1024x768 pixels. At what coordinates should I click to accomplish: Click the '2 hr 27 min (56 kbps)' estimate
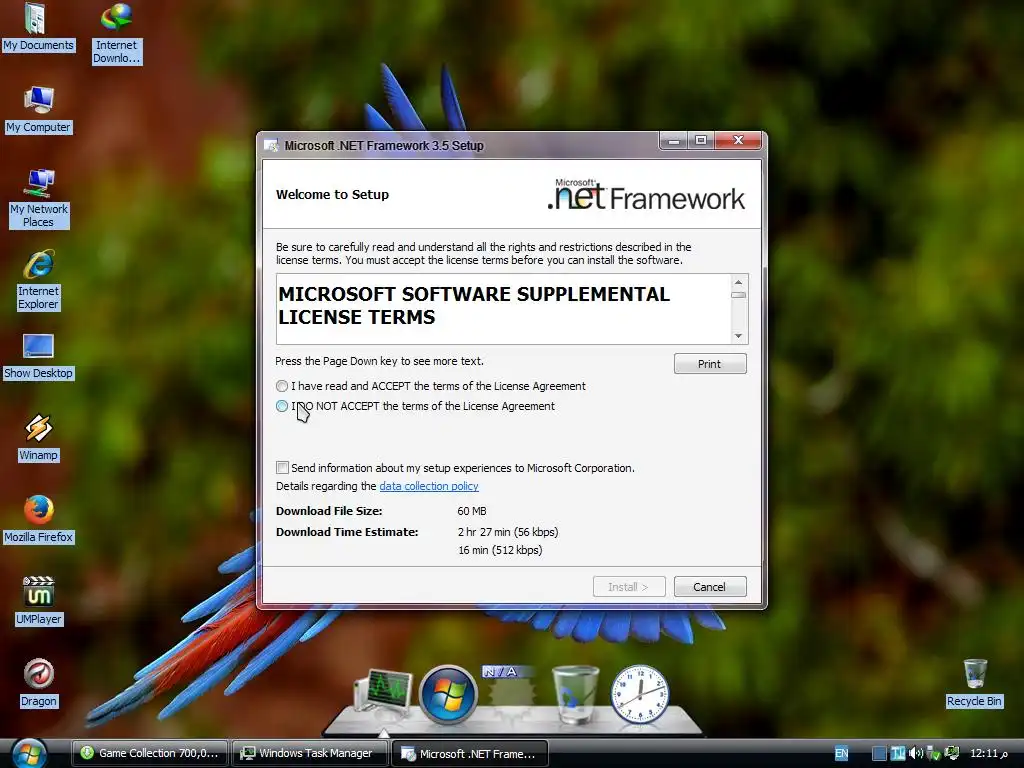[508, 532]
